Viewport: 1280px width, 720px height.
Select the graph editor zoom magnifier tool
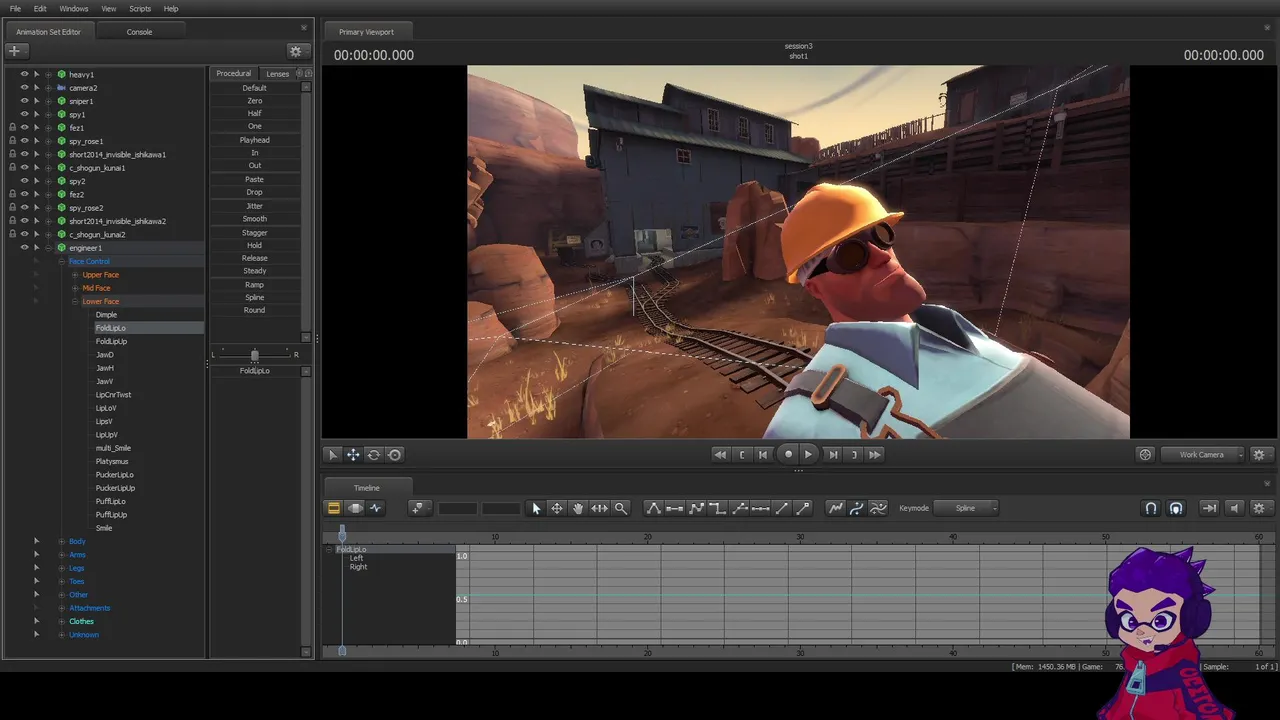click(621, 508)
